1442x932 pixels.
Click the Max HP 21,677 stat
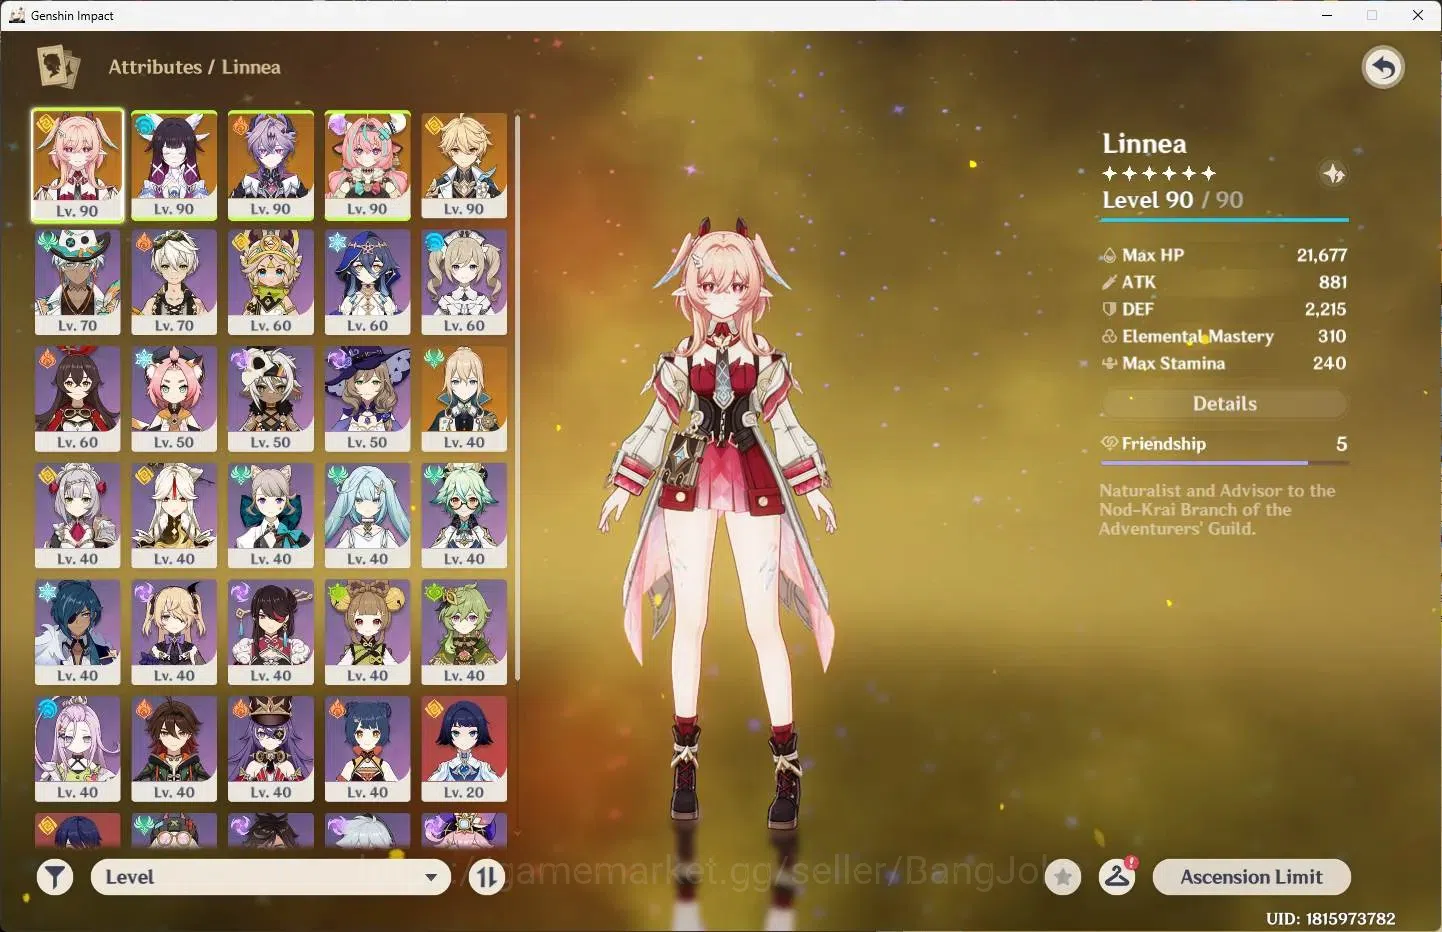[1224, 255]
